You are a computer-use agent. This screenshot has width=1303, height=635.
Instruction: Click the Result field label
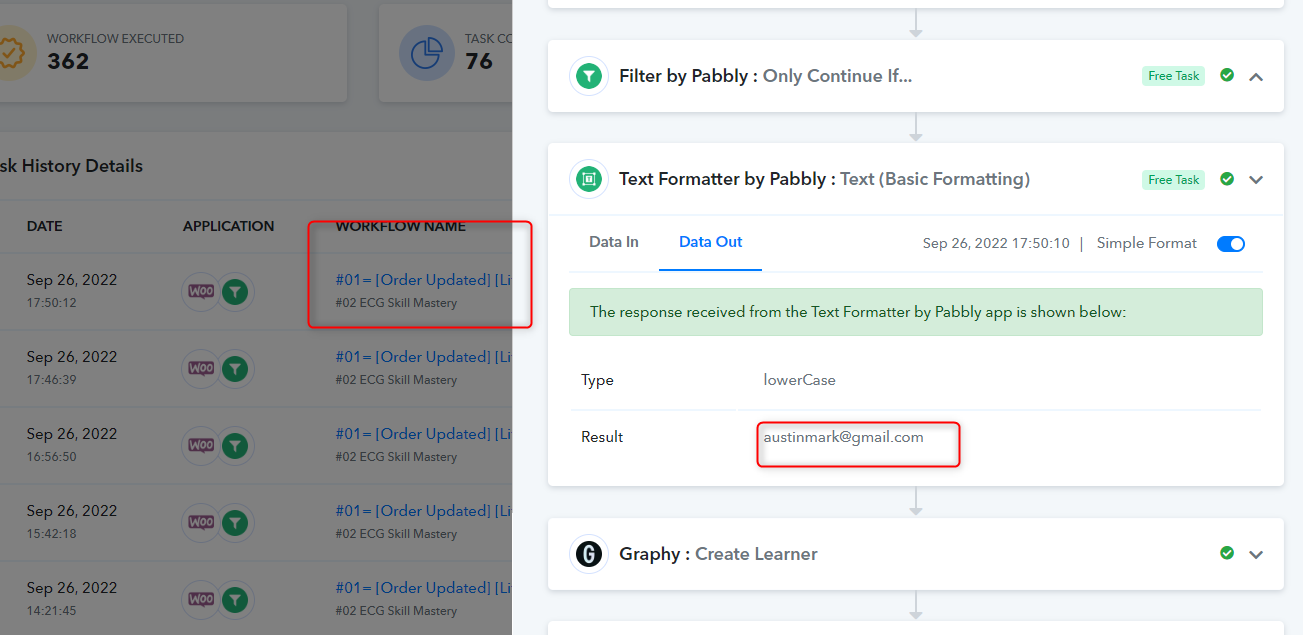coord(602,437)
